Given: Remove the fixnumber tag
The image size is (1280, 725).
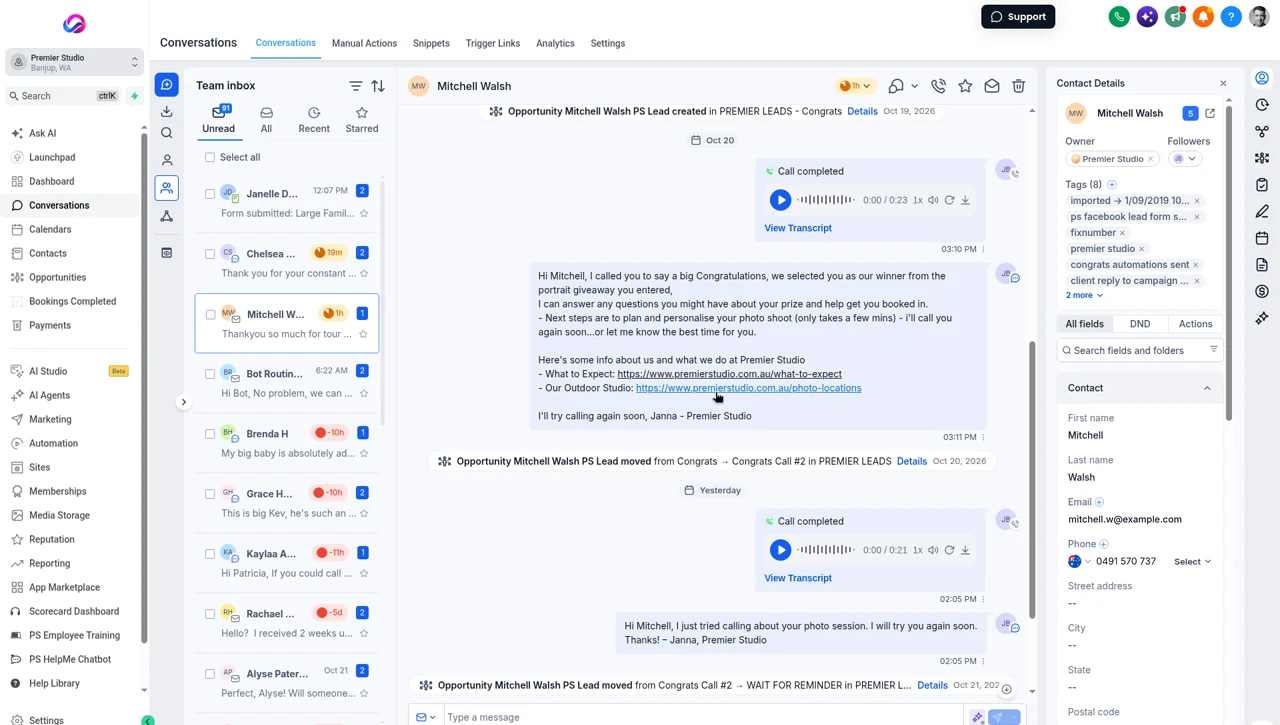Looking at the screenshot, I should [x=1122, y=233].
